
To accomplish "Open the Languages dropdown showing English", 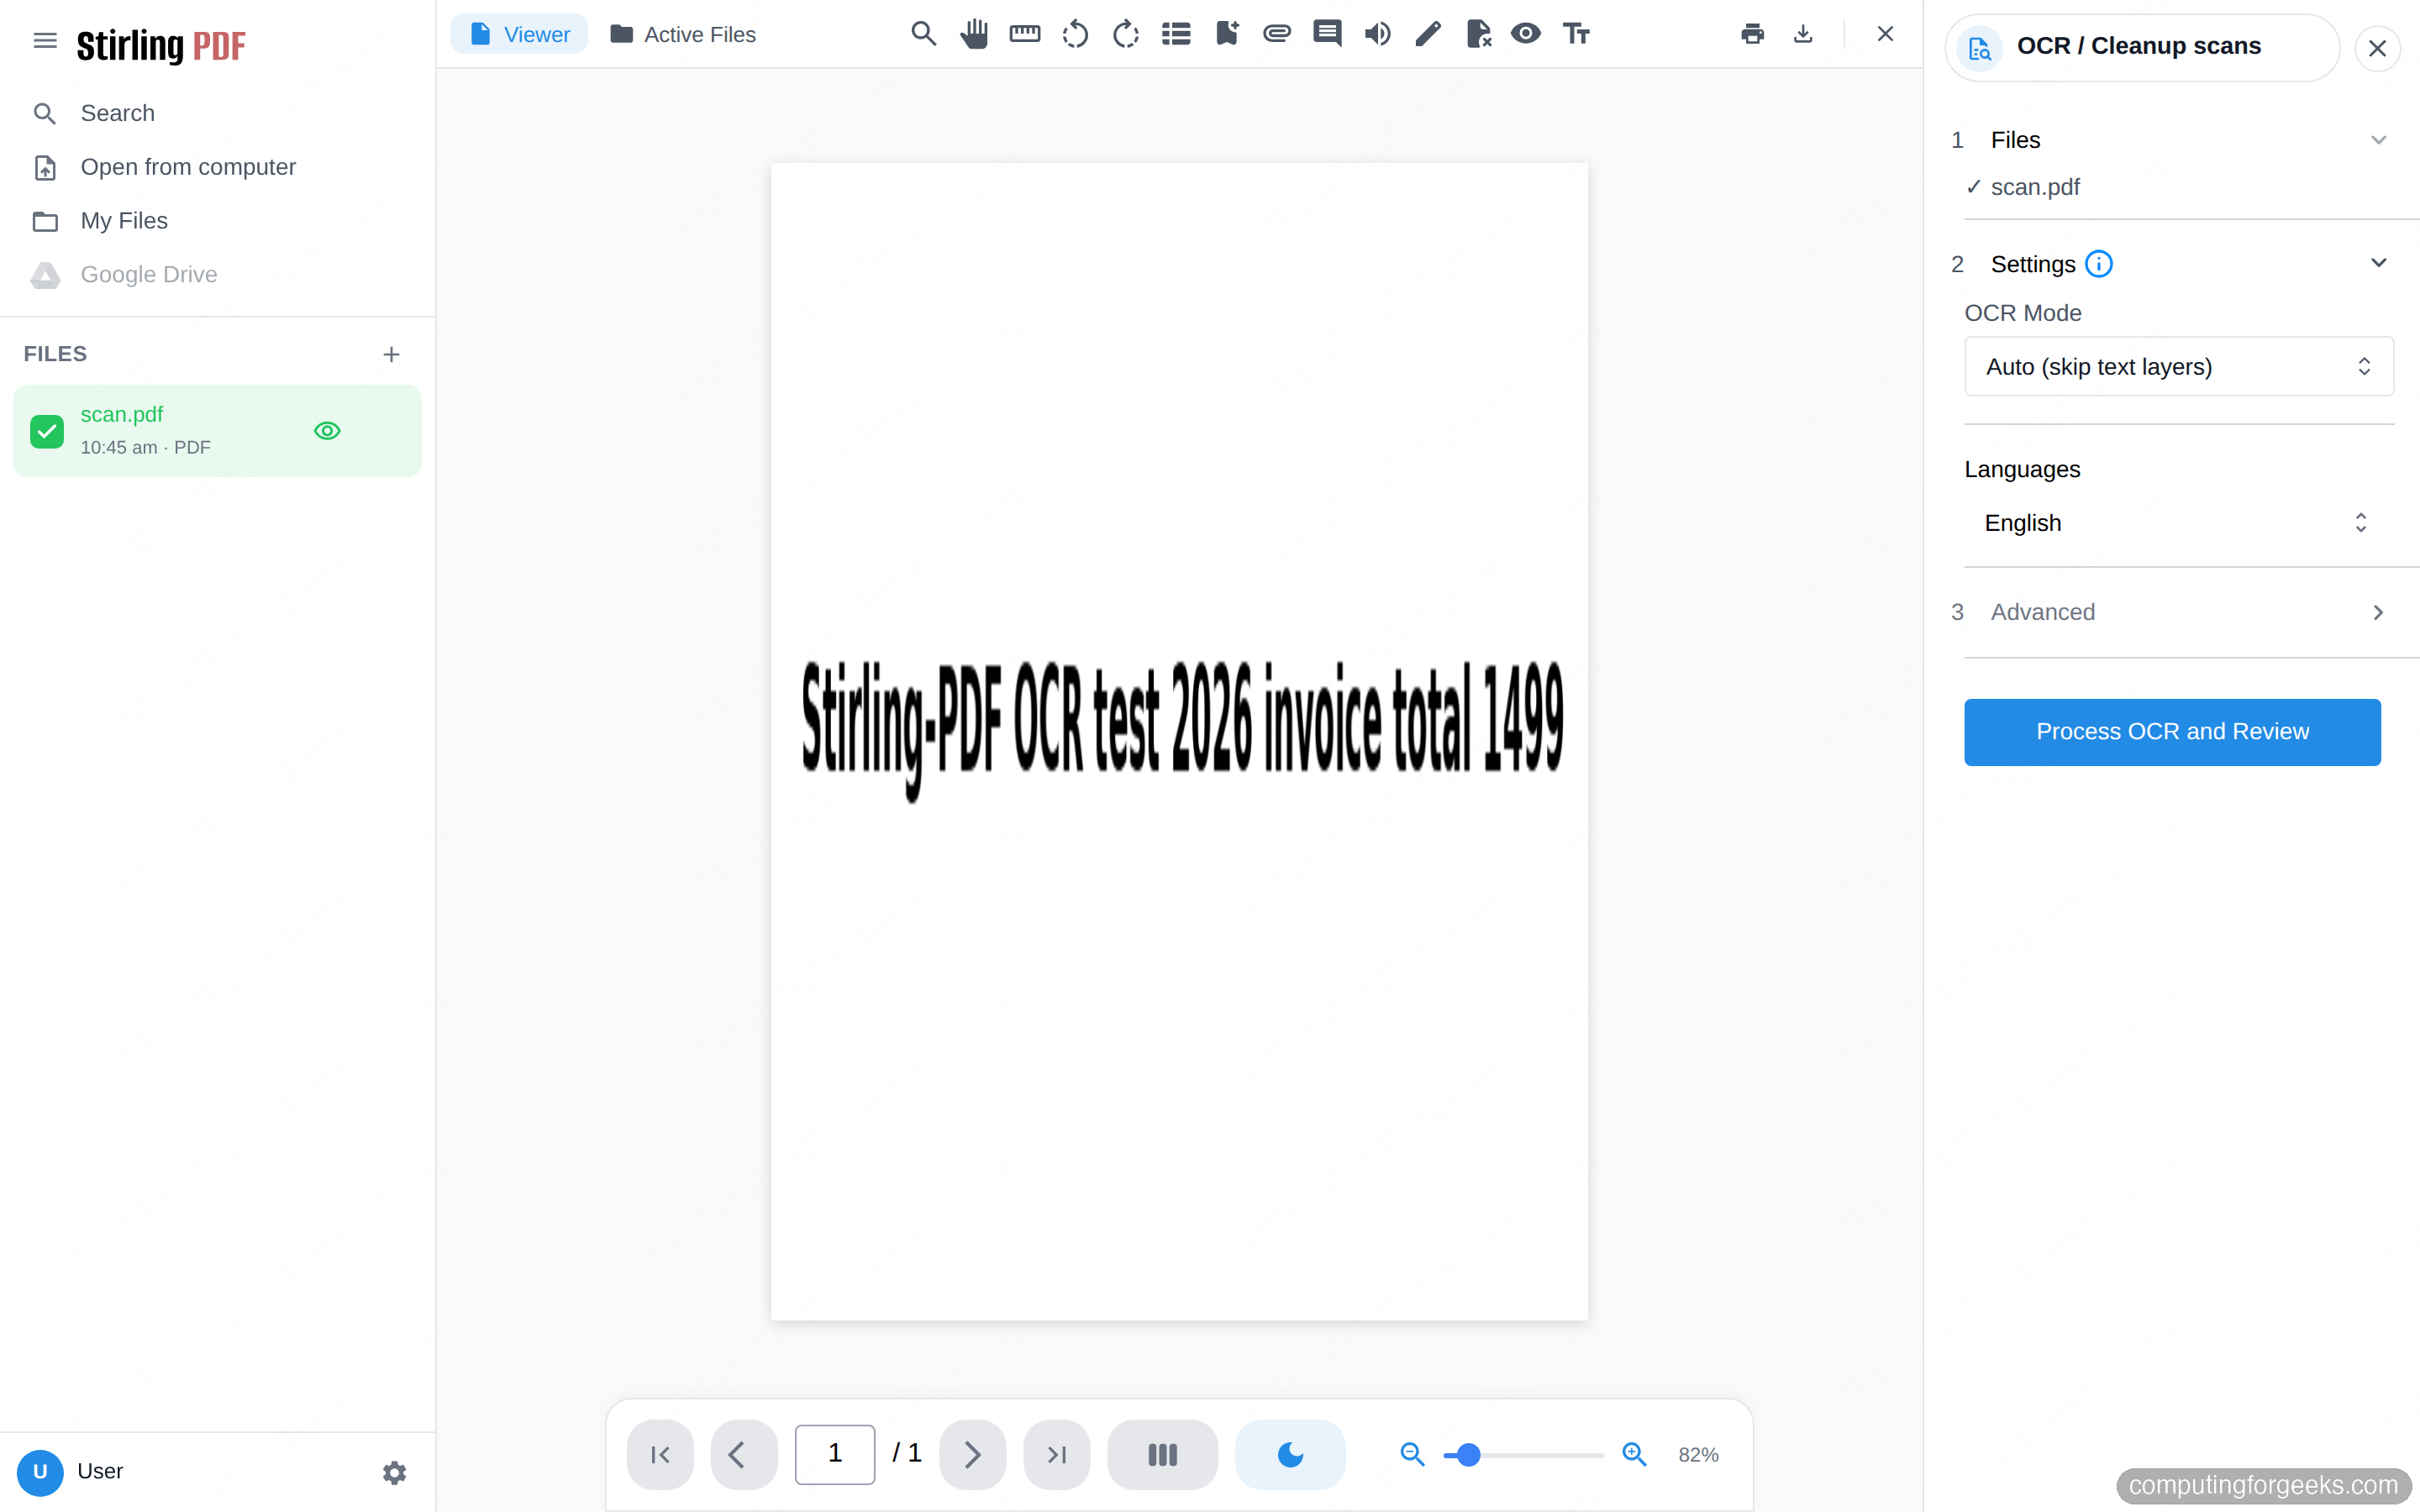I will pos(2178,523).
